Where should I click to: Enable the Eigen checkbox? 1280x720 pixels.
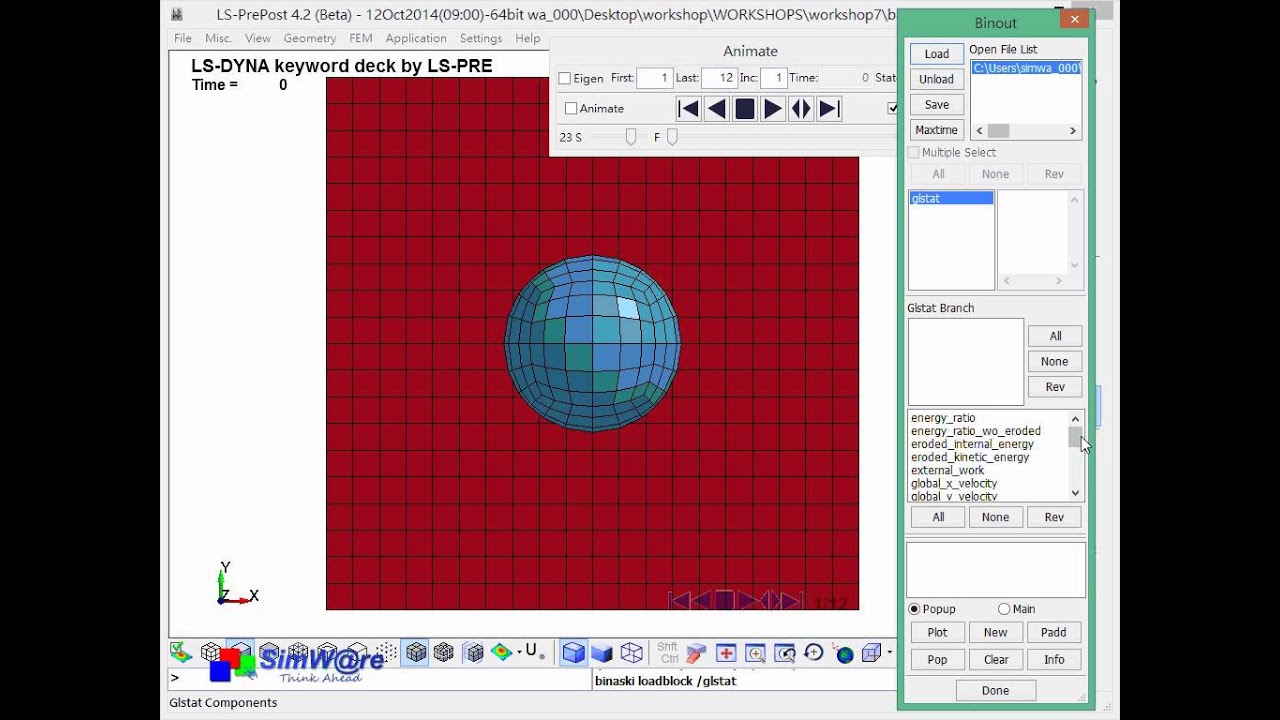coord(564,78)
